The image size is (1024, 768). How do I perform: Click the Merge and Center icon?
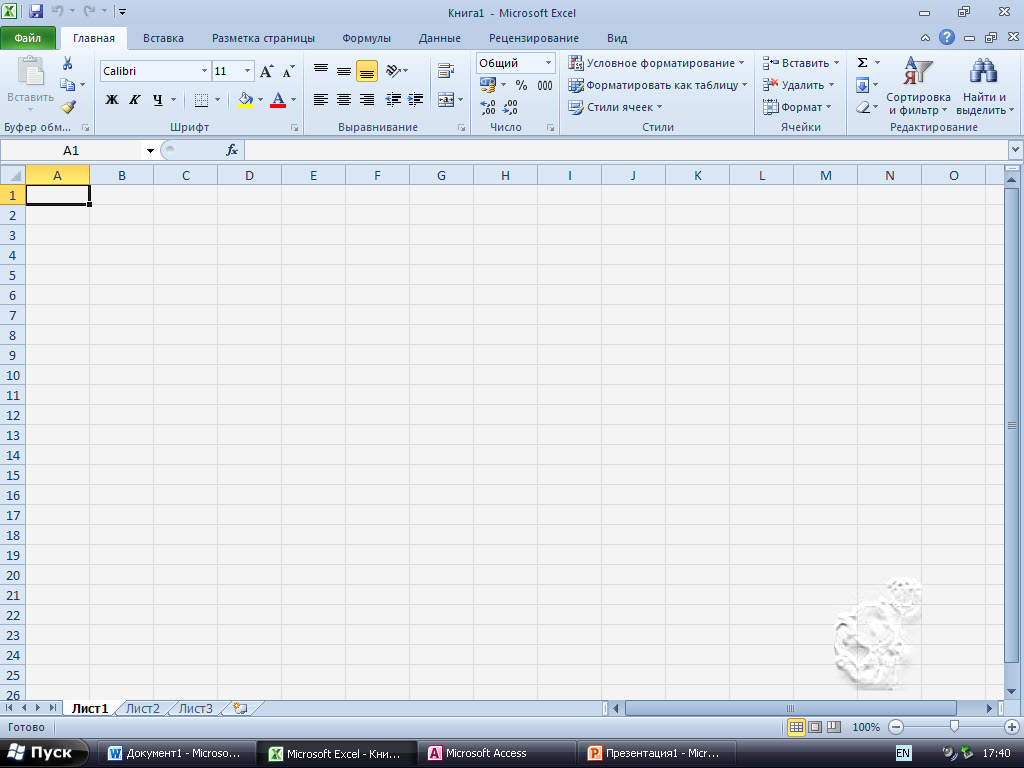(x=445, y=99)
